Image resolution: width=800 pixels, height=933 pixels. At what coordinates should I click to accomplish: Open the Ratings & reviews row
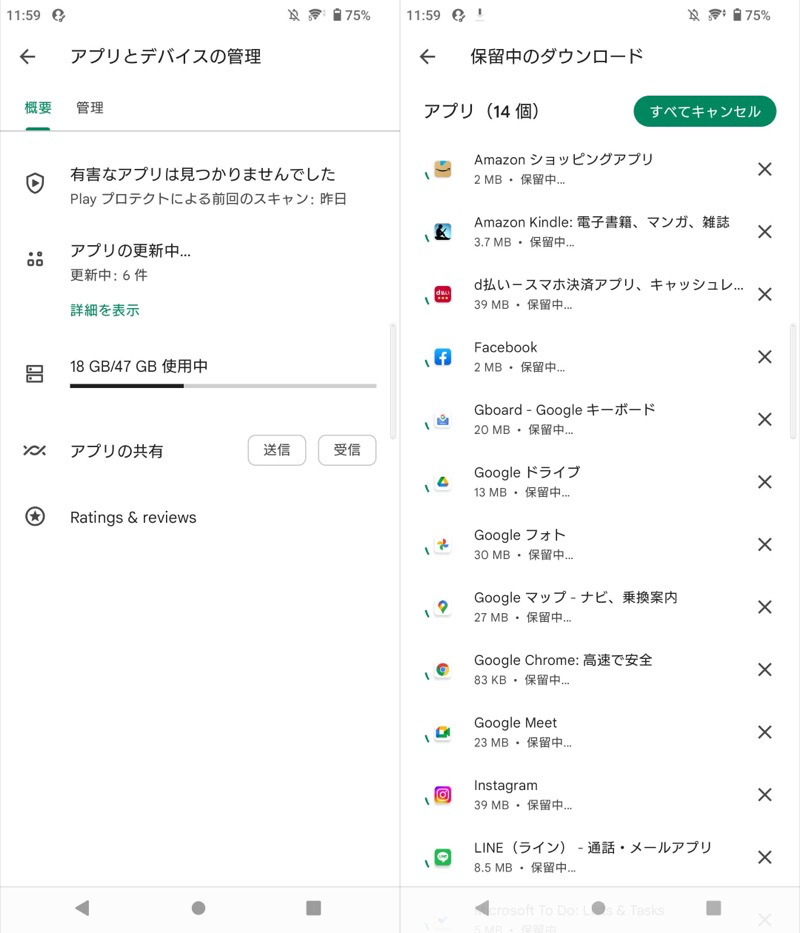coord(133,517)
